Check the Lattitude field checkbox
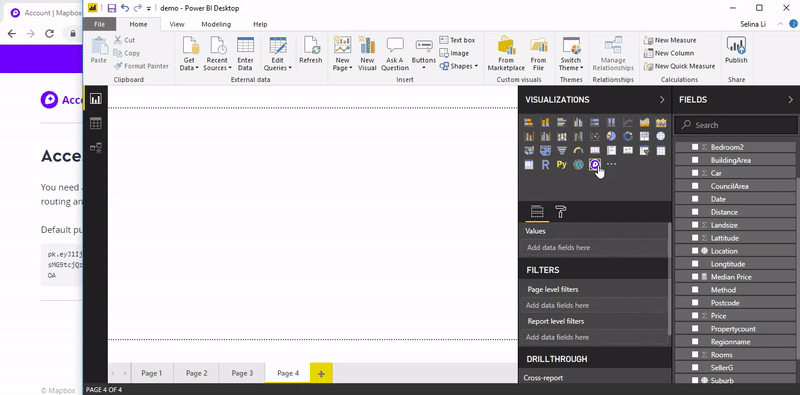 coord(695,238)
